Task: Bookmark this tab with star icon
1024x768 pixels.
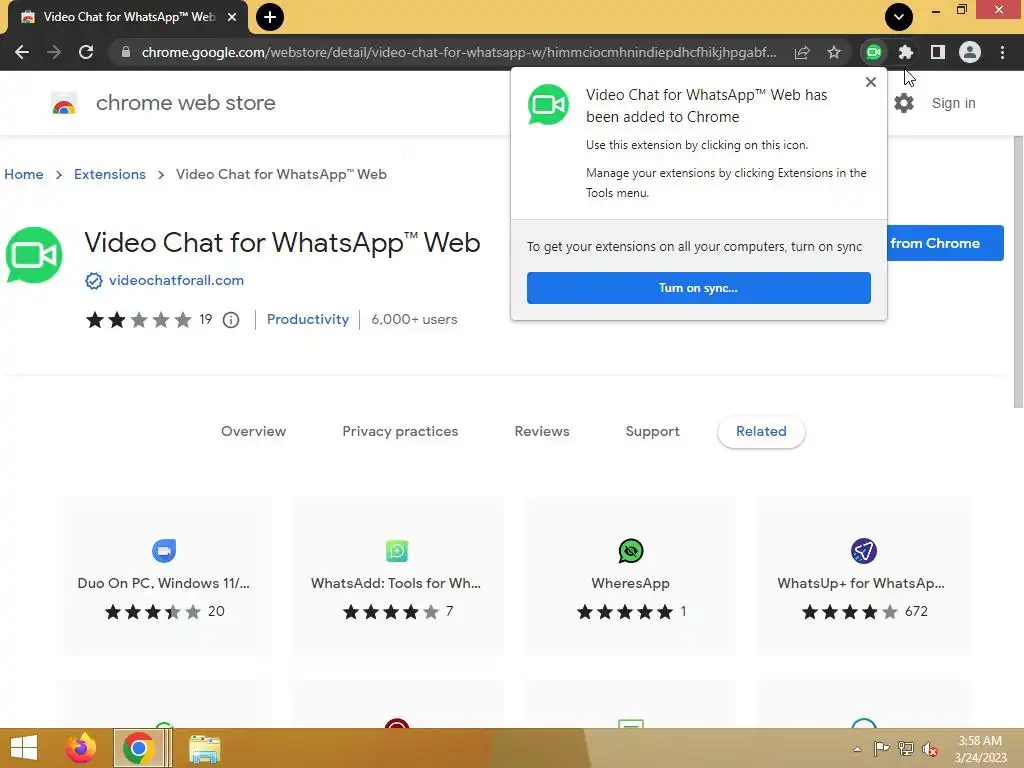Action: click(x=834, y=52)
